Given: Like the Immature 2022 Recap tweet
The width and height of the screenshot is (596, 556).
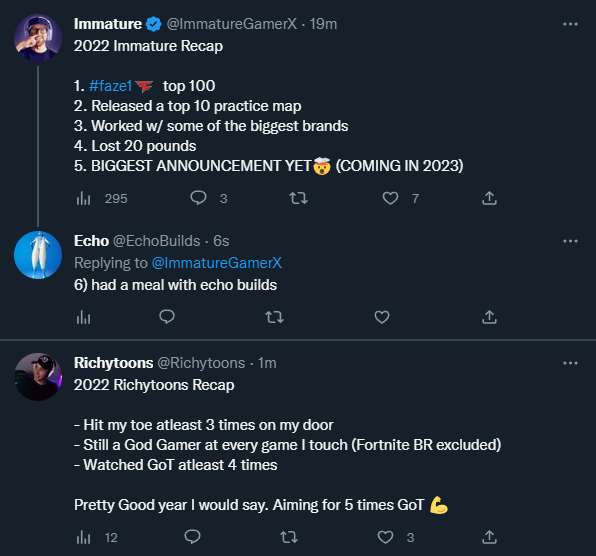Looking at the screenshot, I should (390, 198).
